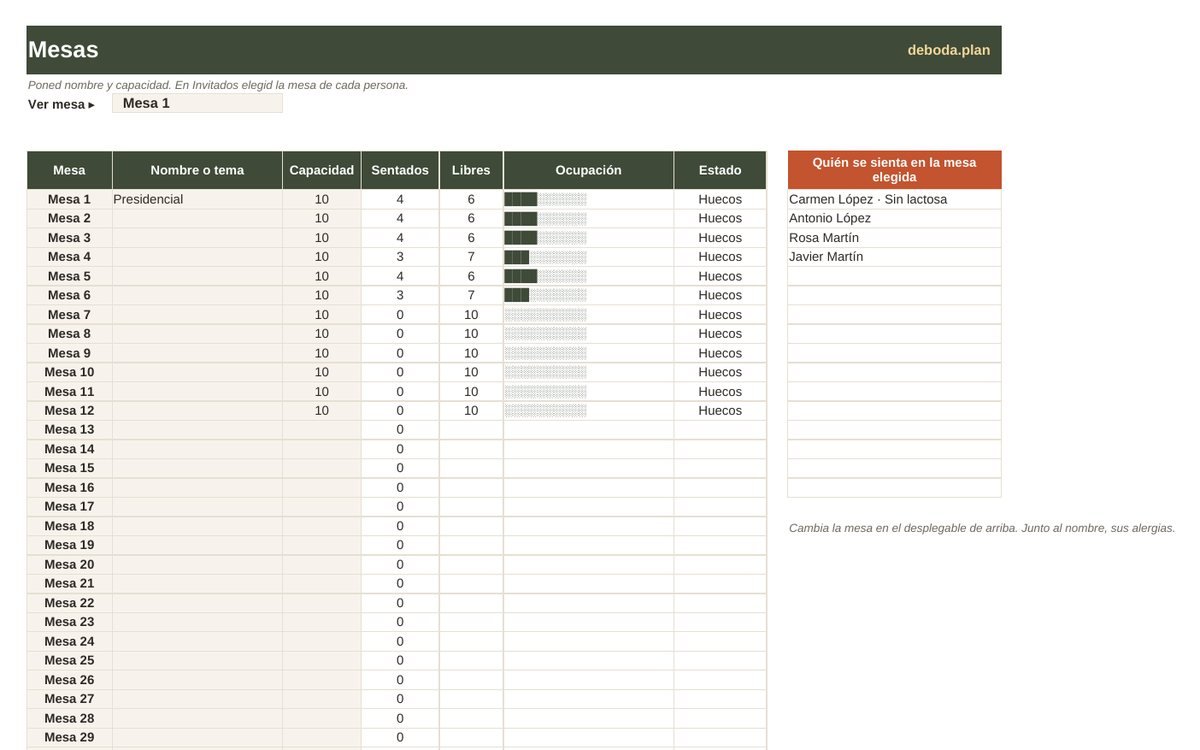Viewport: 1200px width, 750px height.
Task: Click the Sentados value for Mesa 2
Action: tap(400, 218)
